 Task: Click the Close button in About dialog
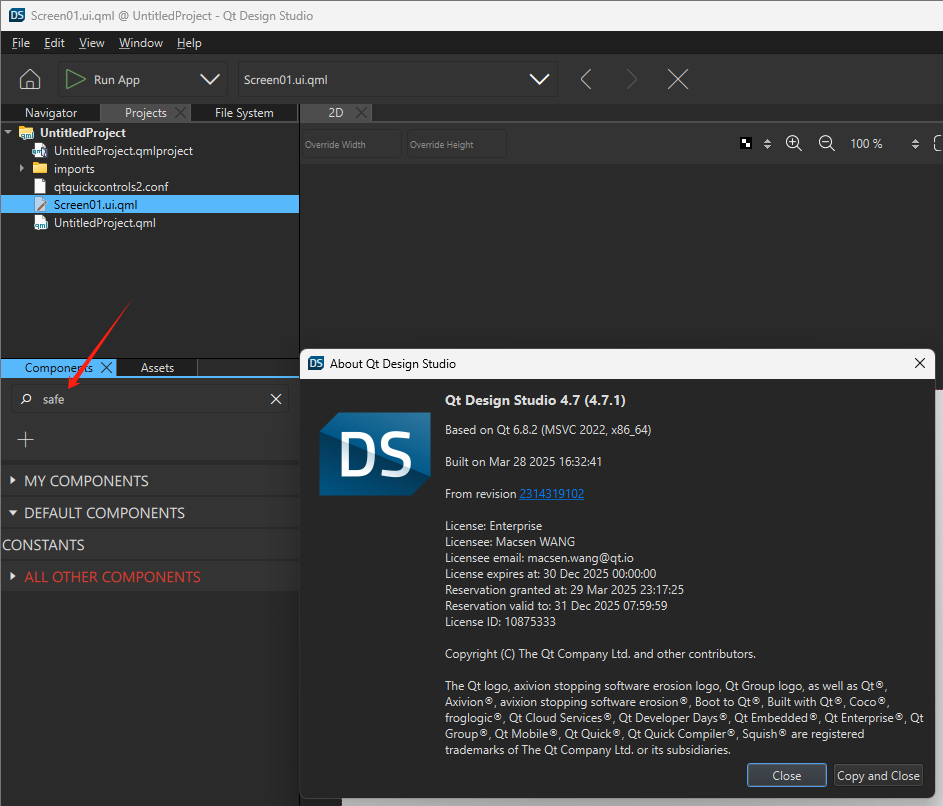pyautogui.click(x=787, y=775)
